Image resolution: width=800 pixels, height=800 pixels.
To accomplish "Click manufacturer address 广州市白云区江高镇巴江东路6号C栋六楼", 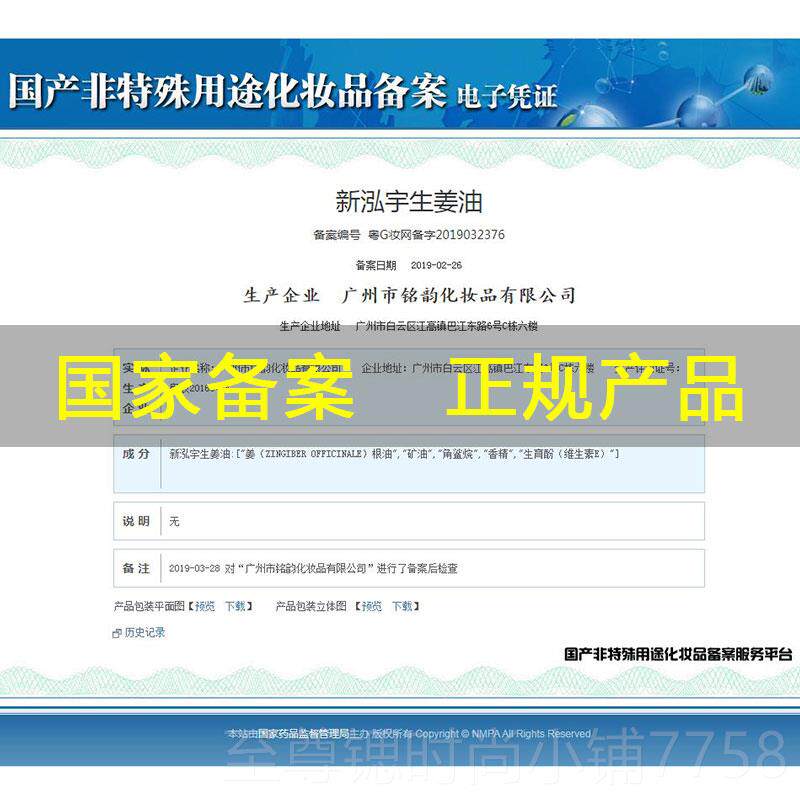I will [446, 326].
